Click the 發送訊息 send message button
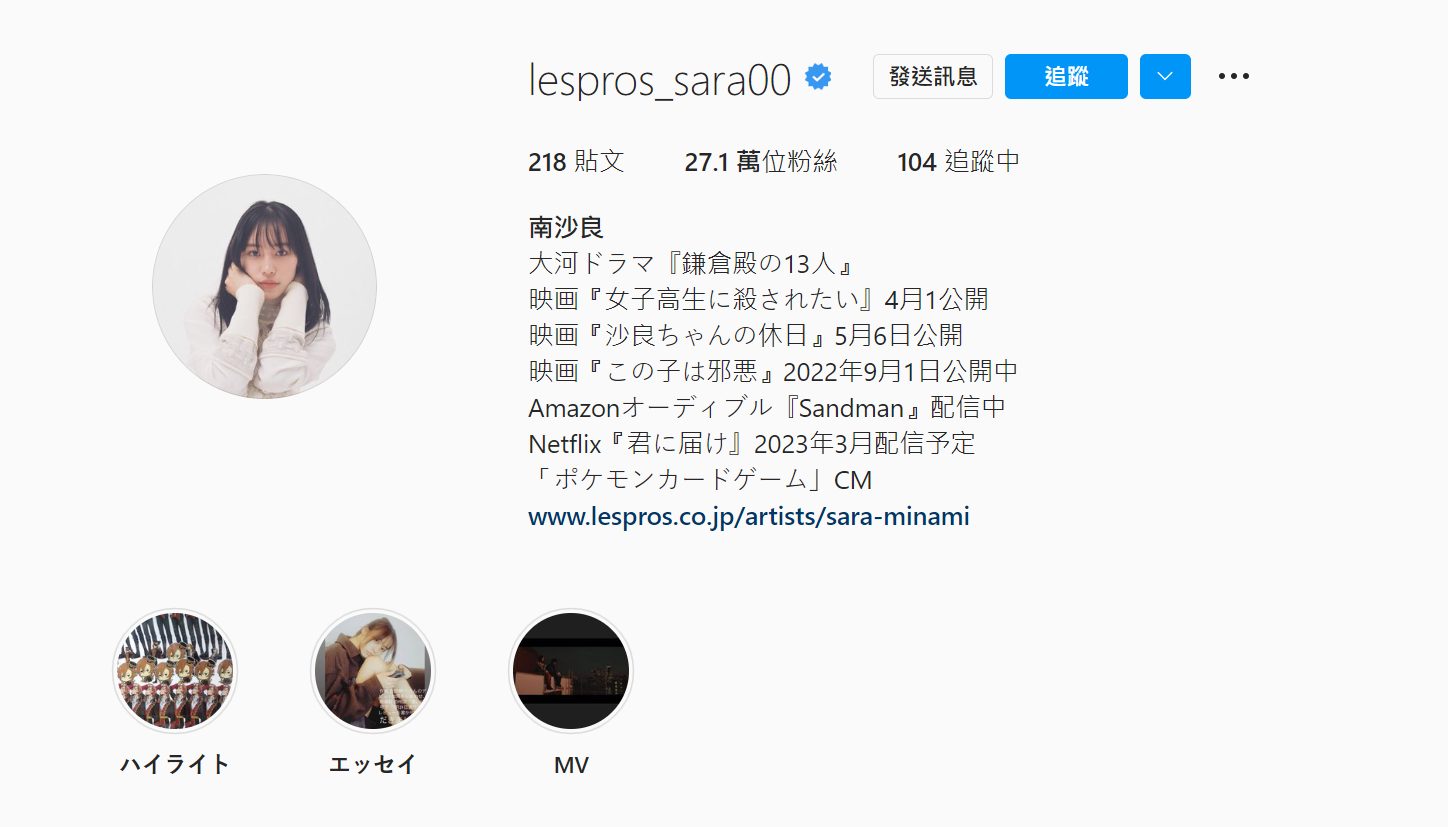 pos(933,76)
